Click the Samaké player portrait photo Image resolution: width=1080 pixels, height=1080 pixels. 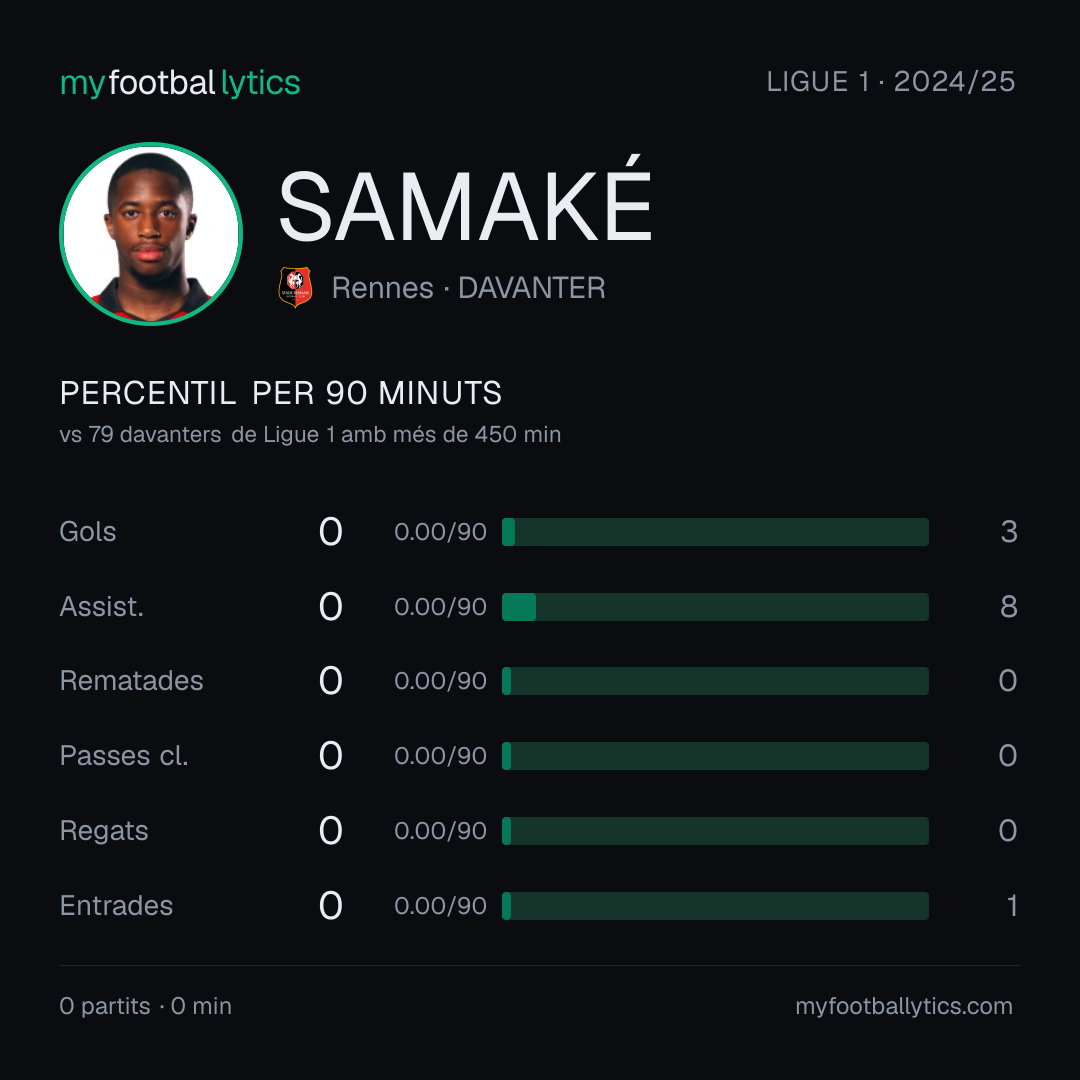point(151,233)
